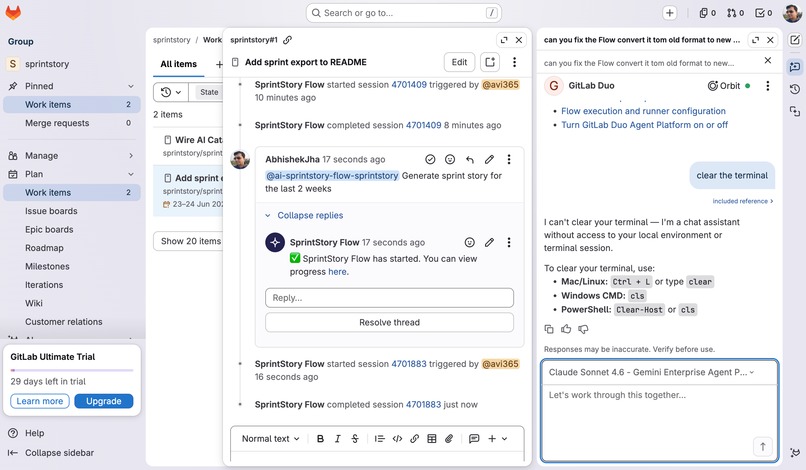The image size is (806, 470).
Task: Open the recent searches history dropdown
Action: pyautogui.click(x=171, y=92)
